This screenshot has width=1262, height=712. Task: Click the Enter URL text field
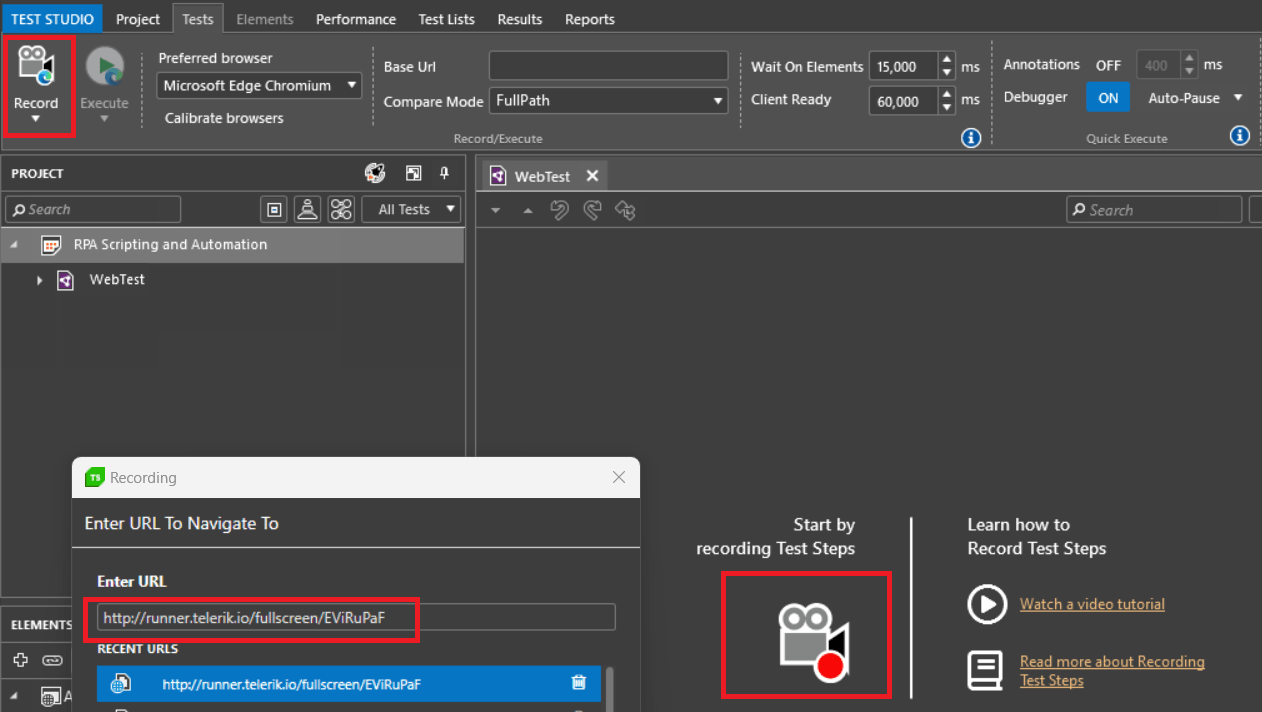[356, 618]
